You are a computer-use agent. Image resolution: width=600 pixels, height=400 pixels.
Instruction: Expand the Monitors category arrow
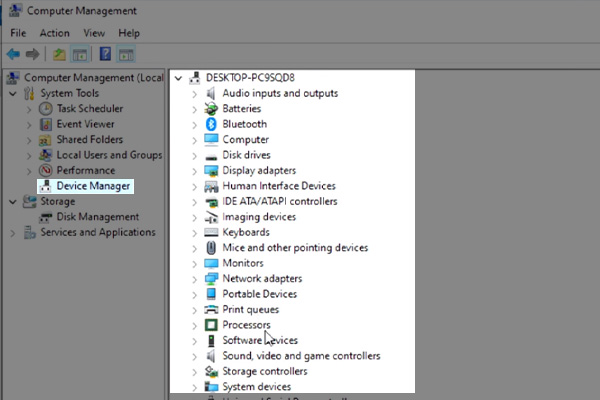[x=194, y=264]
